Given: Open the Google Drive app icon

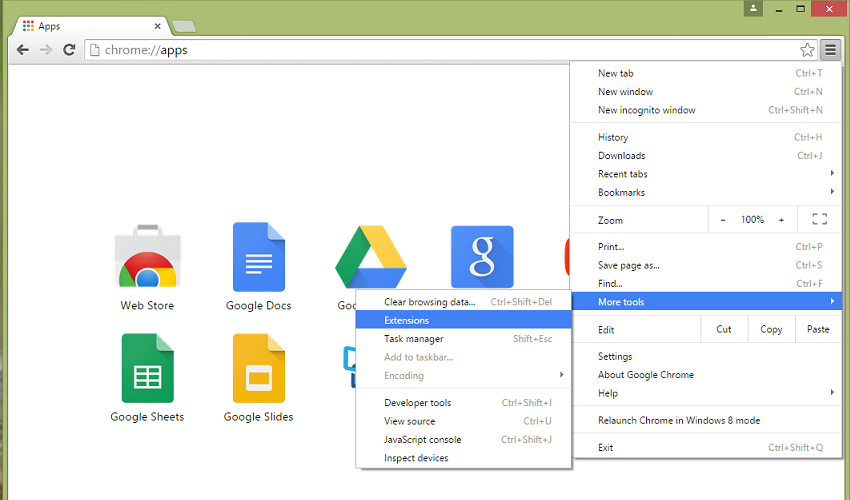Looking at the screenshot, I should [371, 257].
